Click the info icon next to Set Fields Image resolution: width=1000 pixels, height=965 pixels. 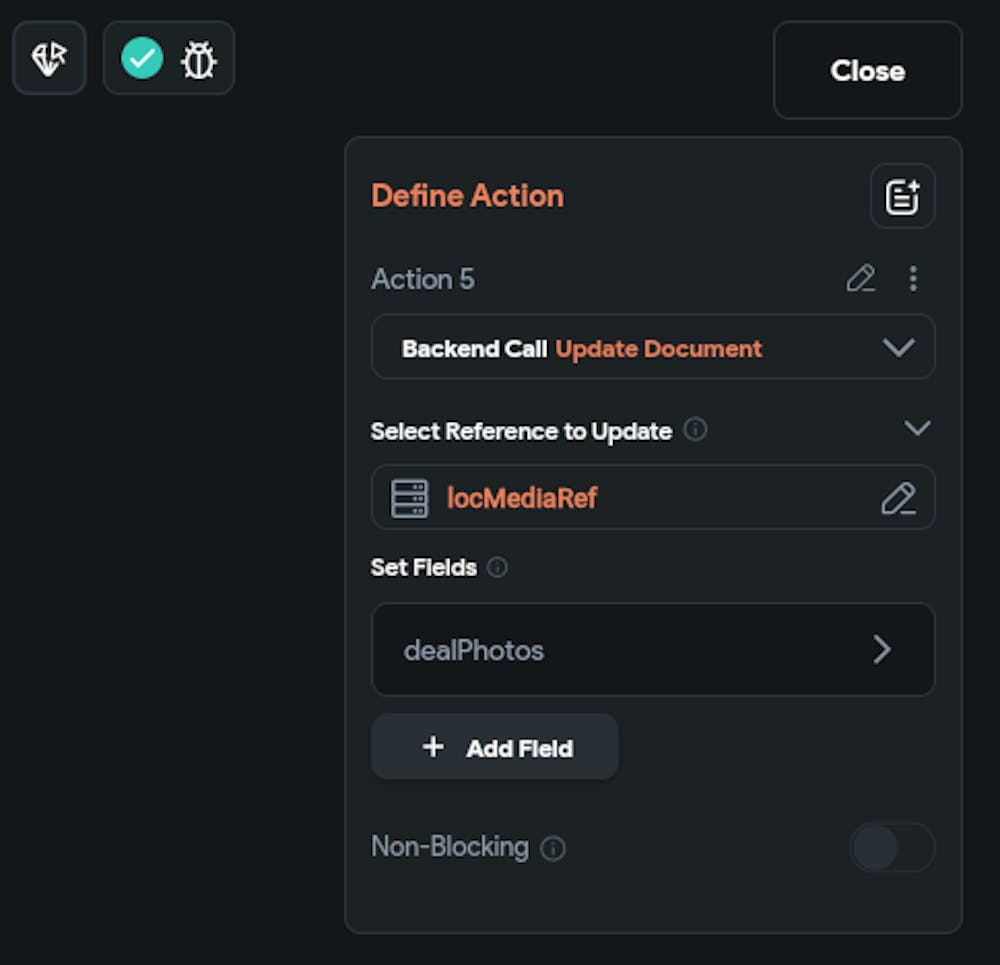tap(497, 567)
